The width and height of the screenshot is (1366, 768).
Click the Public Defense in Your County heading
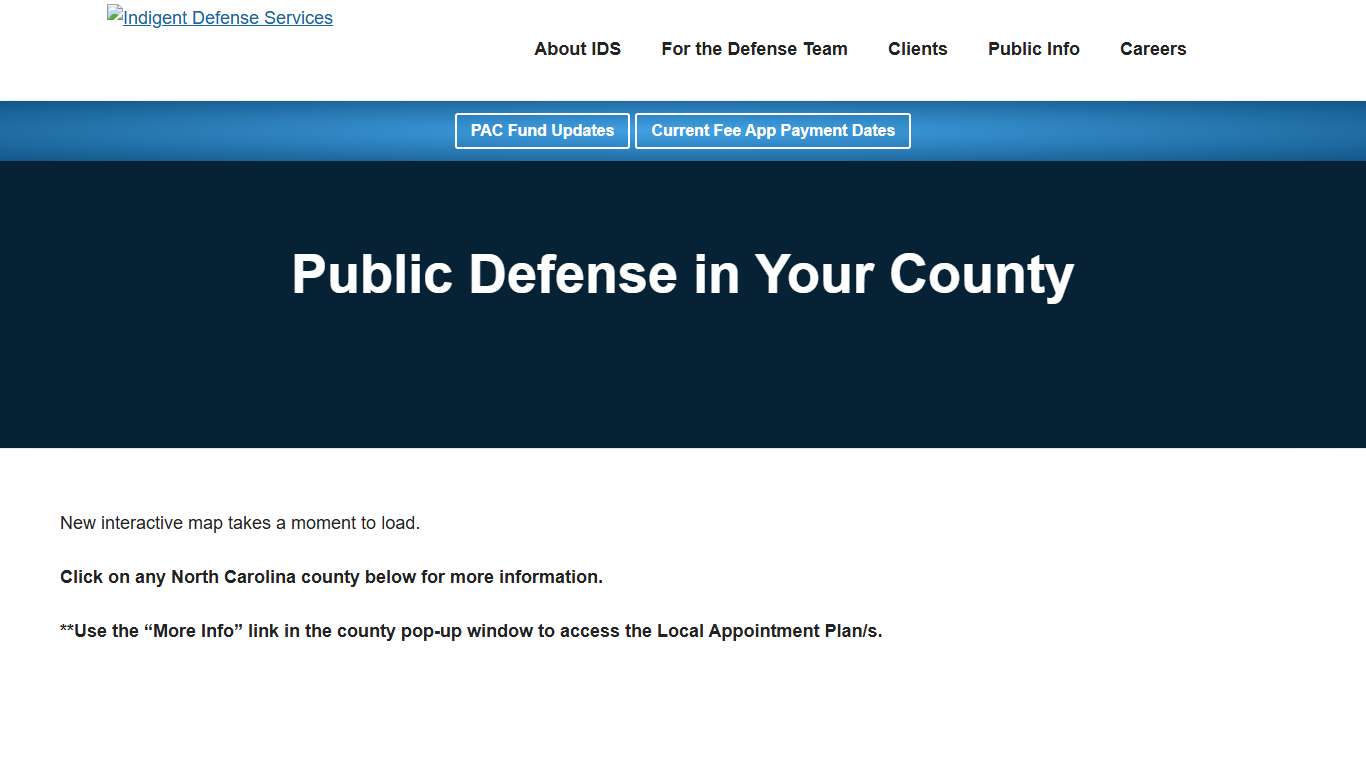(x=683, y=275)
